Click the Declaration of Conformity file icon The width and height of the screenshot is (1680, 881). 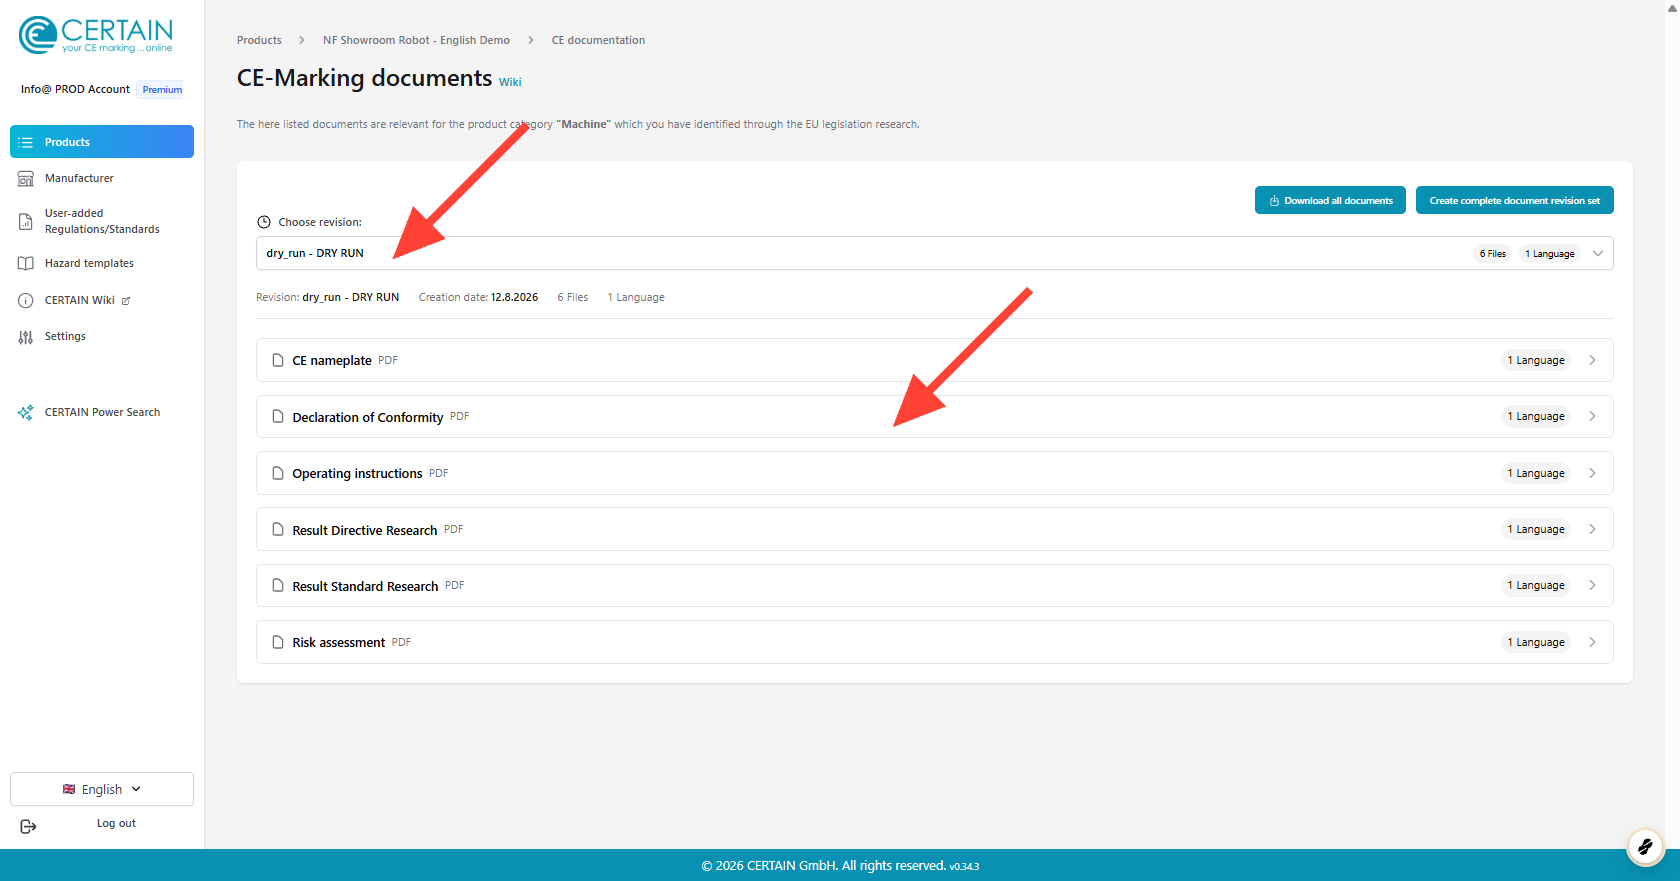click(x=278, y=416)
